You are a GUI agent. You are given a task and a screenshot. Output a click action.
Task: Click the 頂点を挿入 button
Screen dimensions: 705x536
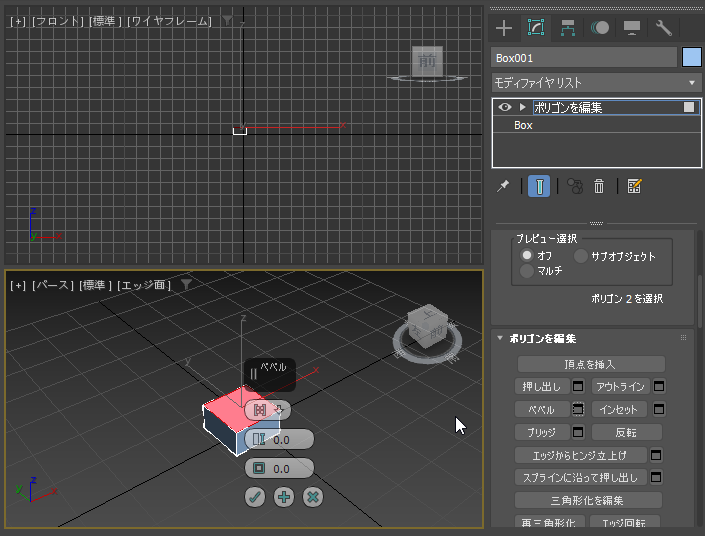[591, 364]
